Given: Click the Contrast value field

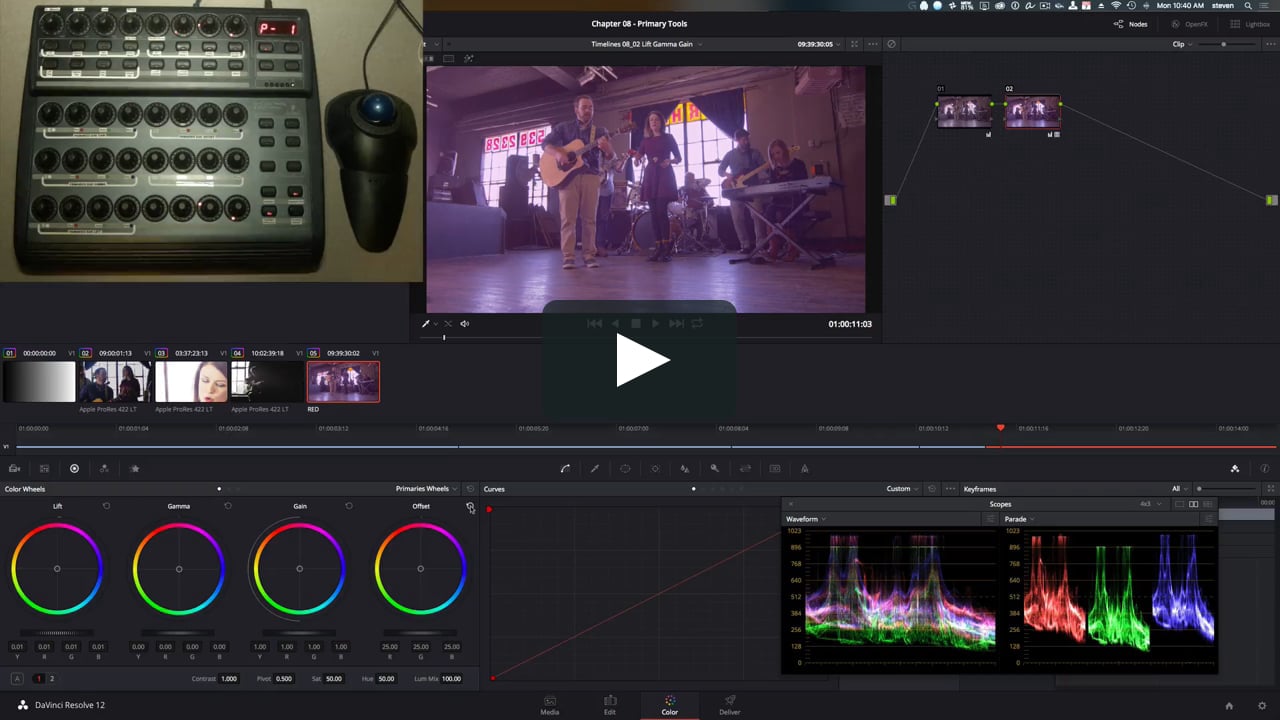Looking at the screenshot, I should coord(229,678).
